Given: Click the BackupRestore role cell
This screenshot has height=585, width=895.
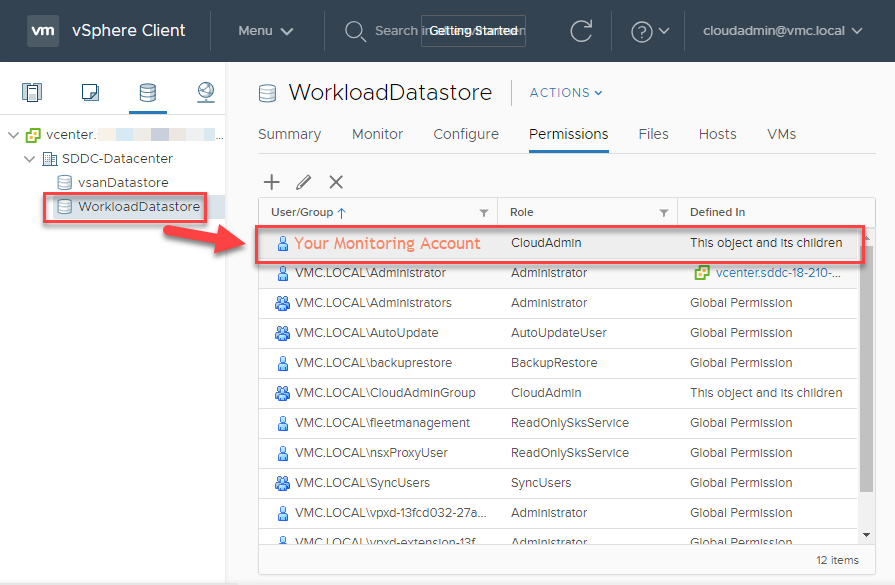Looking at the screenshot, I should 554,363.
